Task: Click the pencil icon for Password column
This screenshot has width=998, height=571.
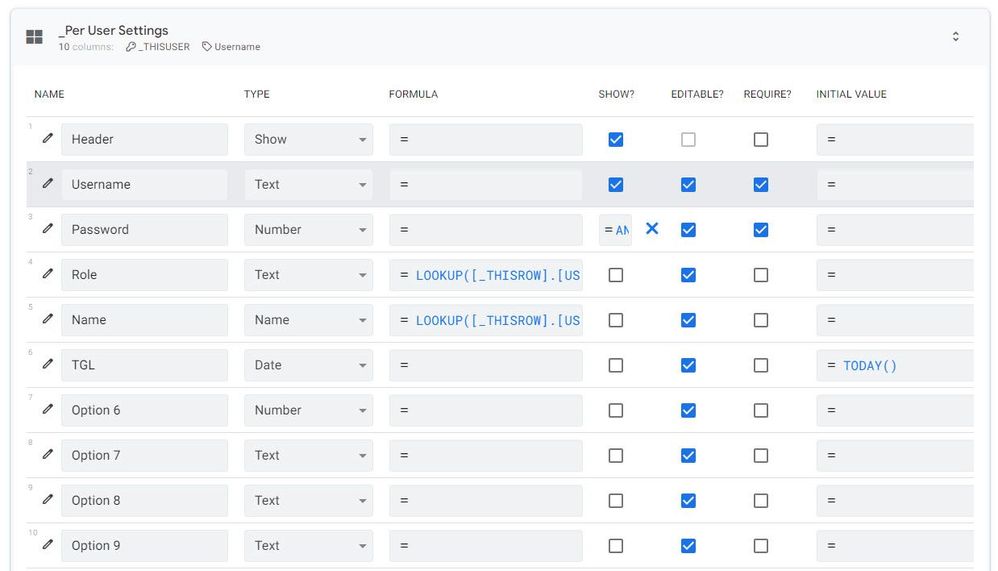Action: pos(48,229)
